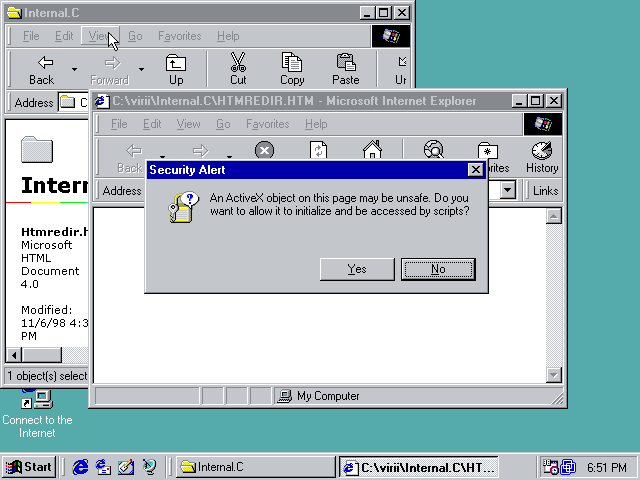Launch Internet Explorer from Quick Launch
640x480 pixels.
point(80,467)
